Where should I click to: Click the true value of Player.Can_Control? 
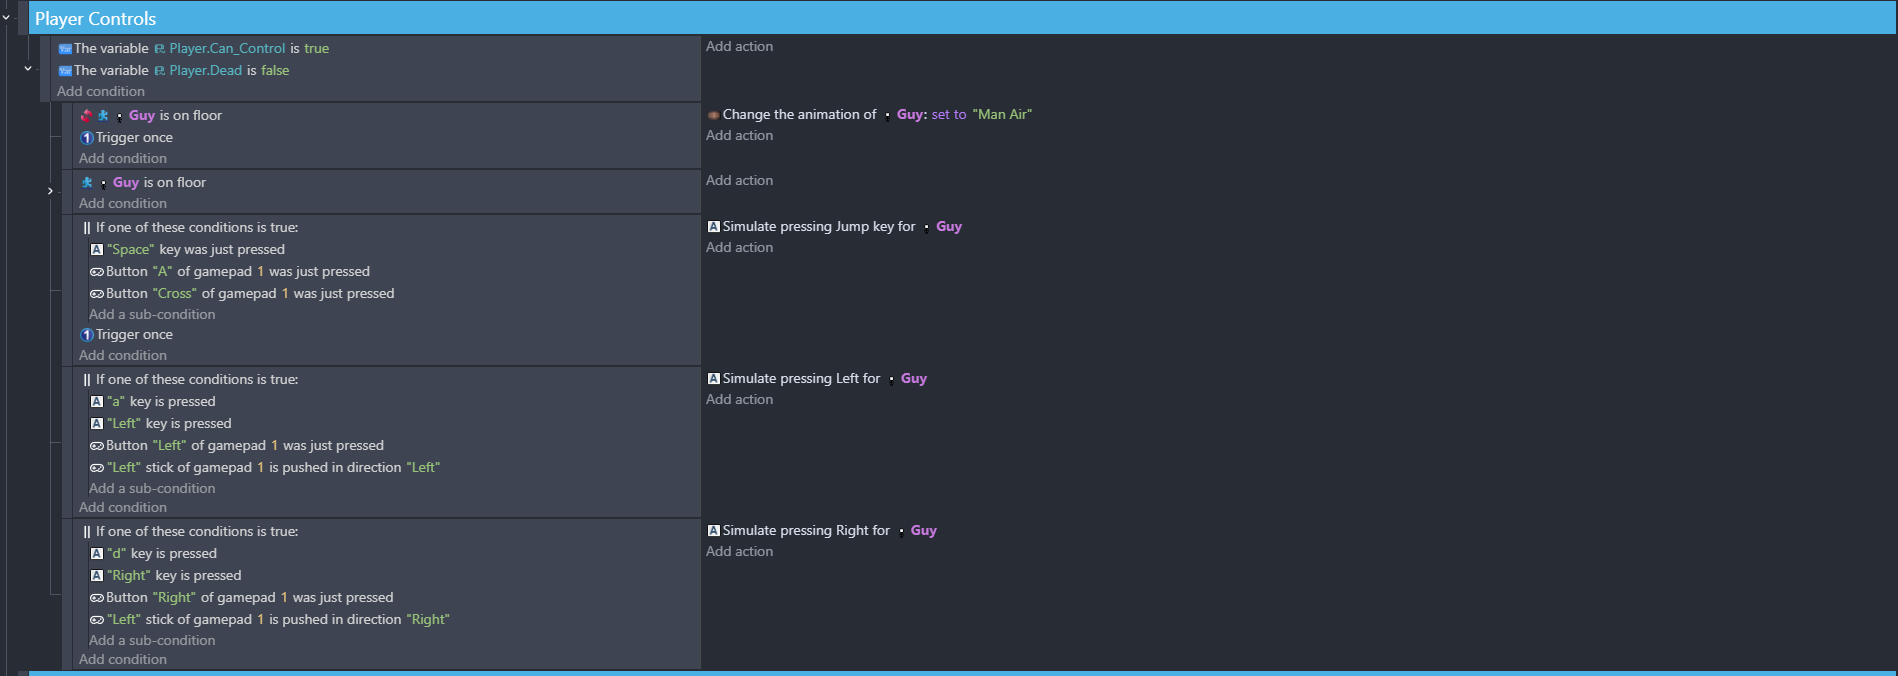click(316, 48)
